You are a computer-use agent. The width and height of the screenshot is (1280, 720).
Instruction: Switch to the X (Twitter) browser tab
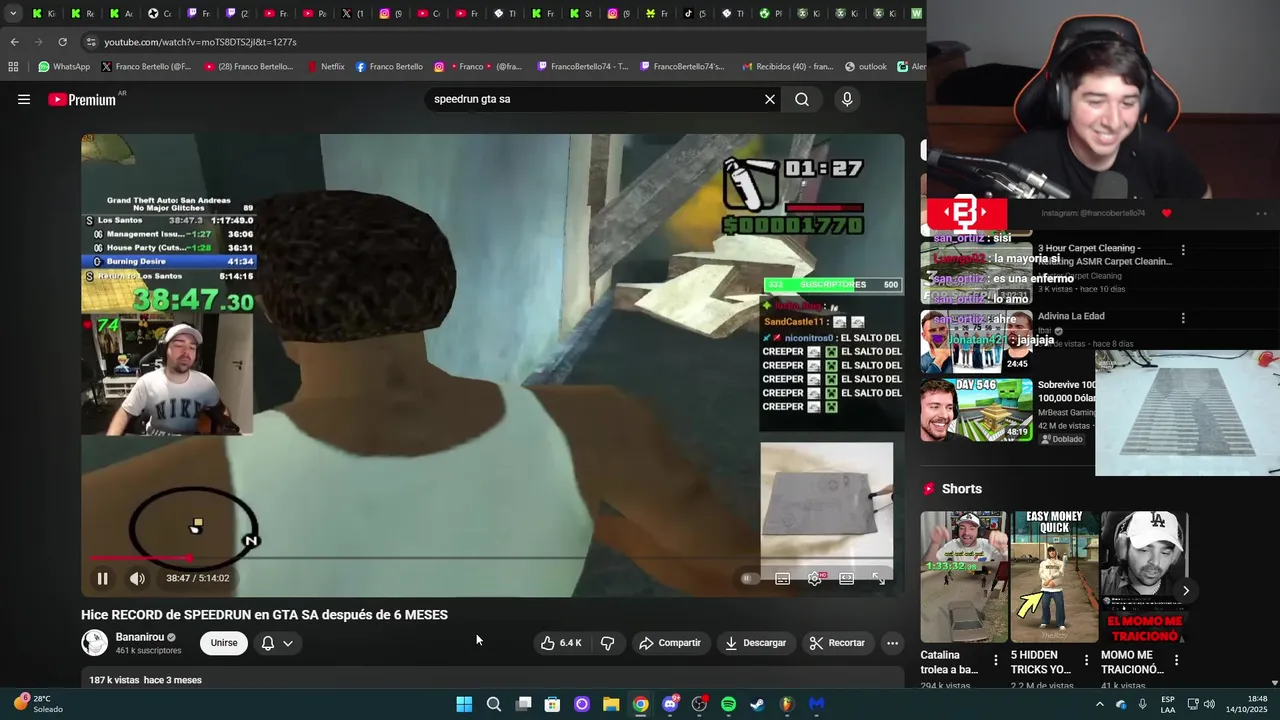pyautogui.click(x=352, y=14)
